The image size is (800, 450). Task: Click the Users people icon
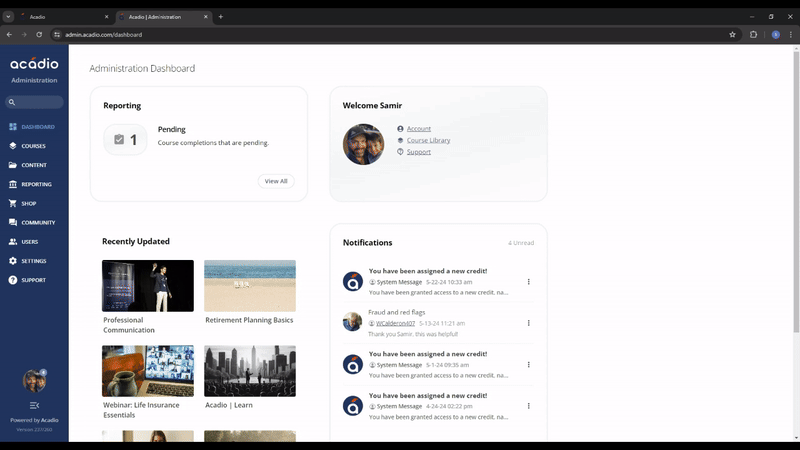[x=13, y=242]
